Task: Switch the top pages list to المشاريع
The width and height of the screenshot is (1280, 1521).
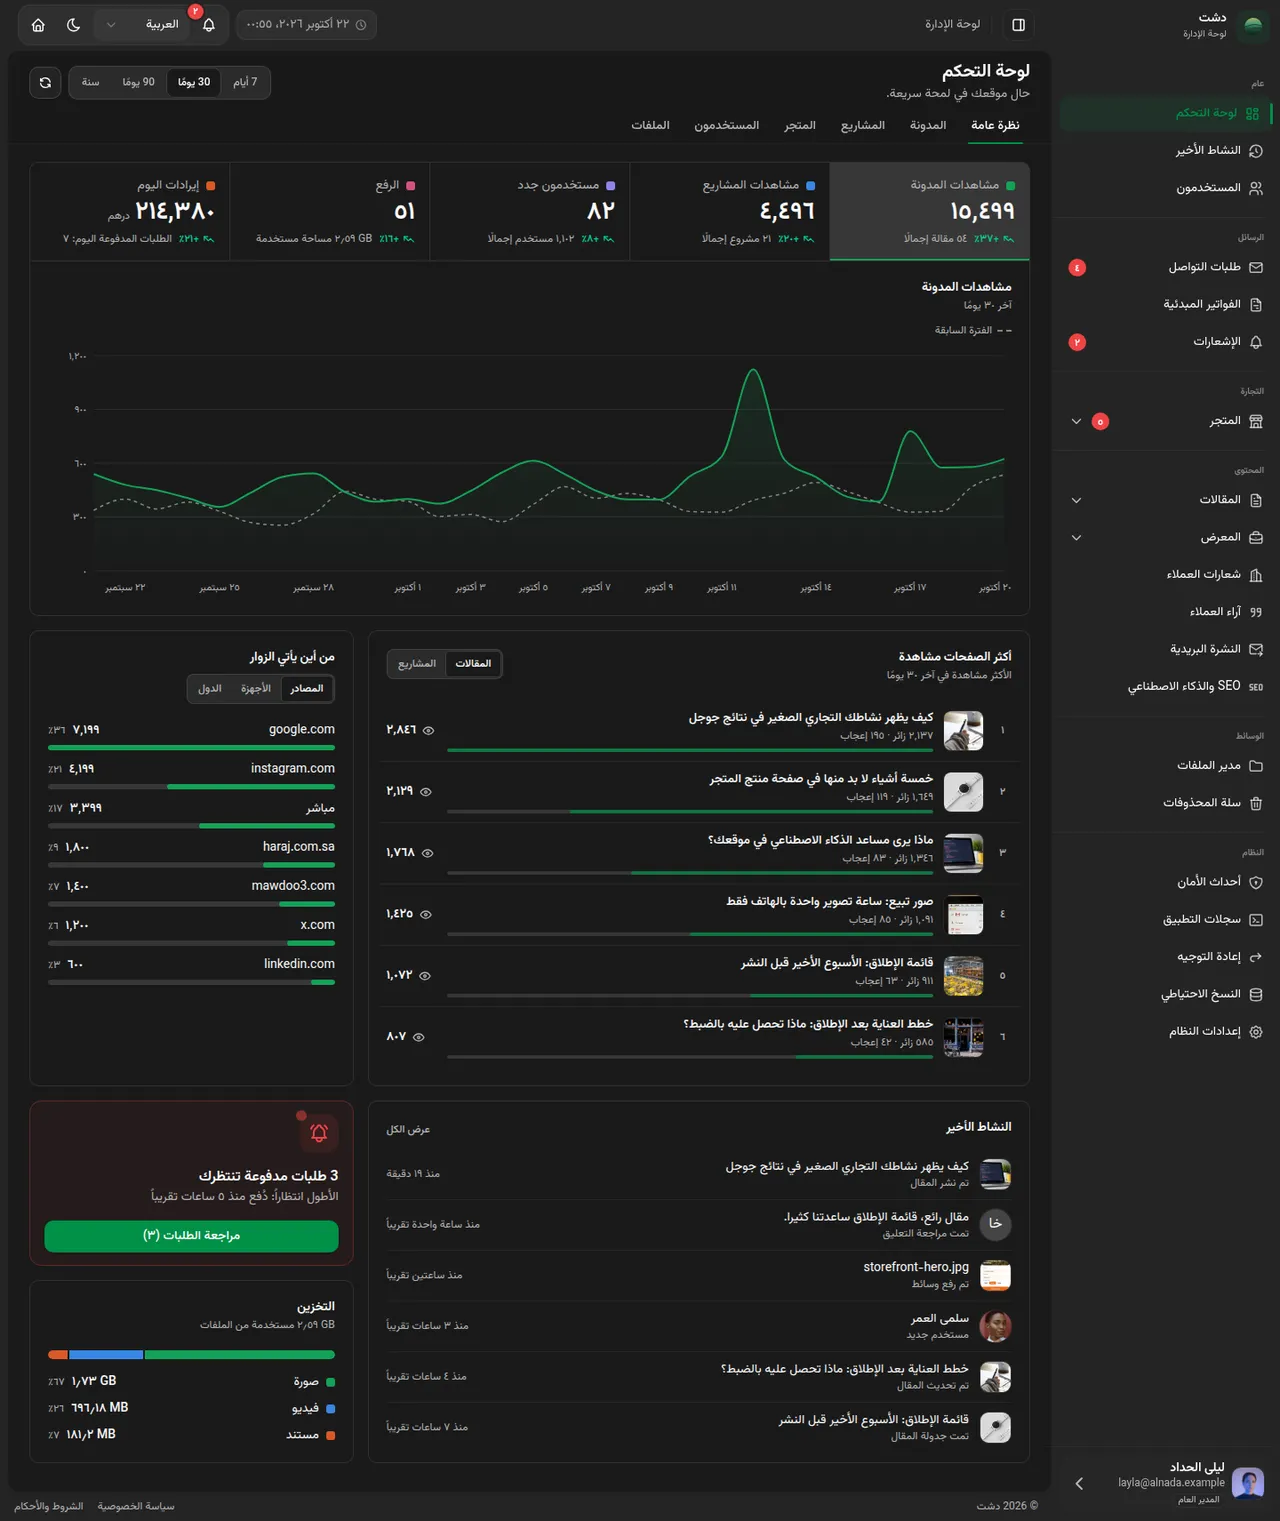Action: tap(417, 664)
